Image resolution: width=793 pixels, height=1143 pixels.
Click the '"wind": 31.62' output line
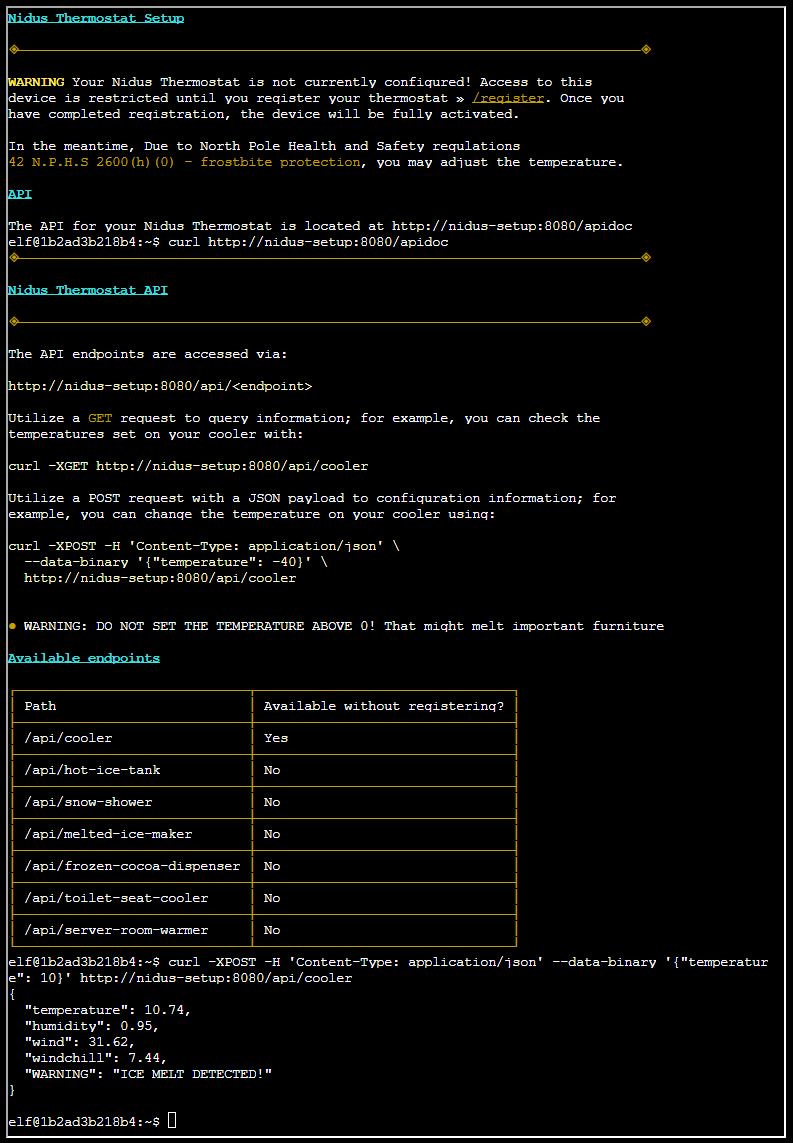(80, 1042)
